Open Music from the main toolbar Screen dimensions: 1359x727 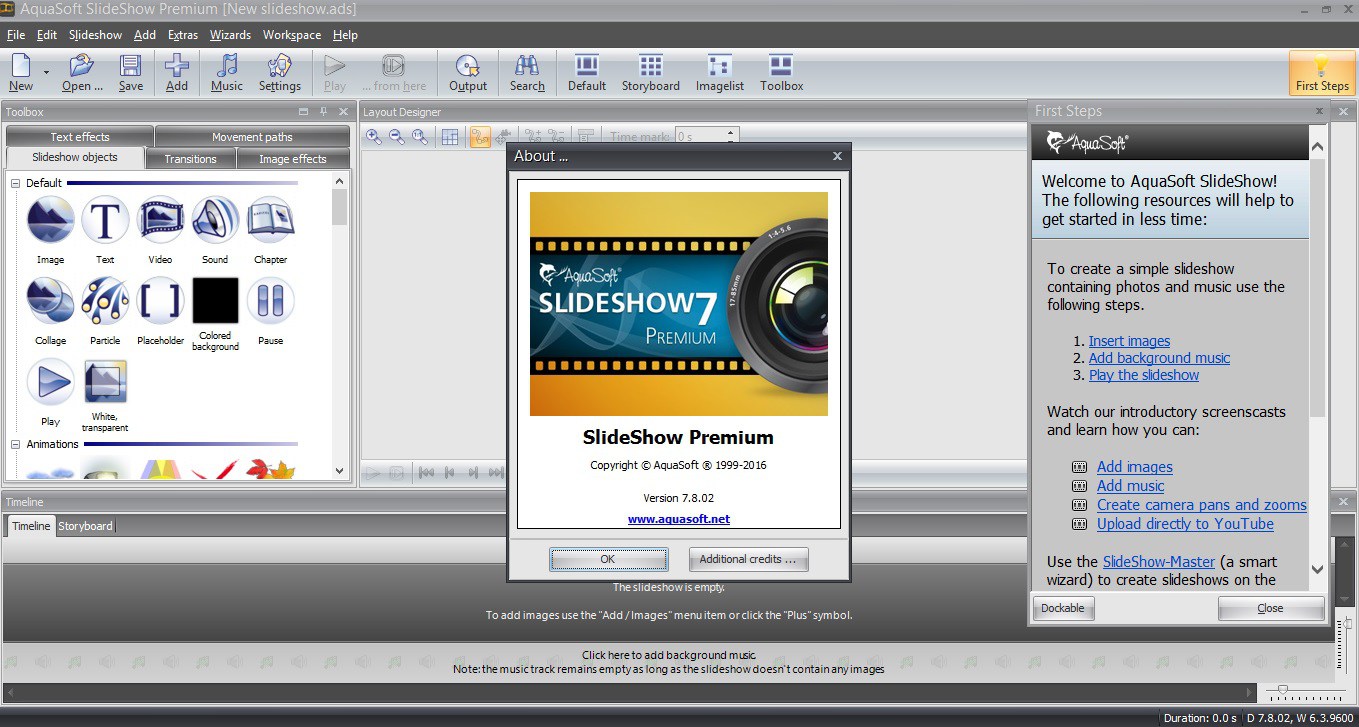(x=227, y=72)
